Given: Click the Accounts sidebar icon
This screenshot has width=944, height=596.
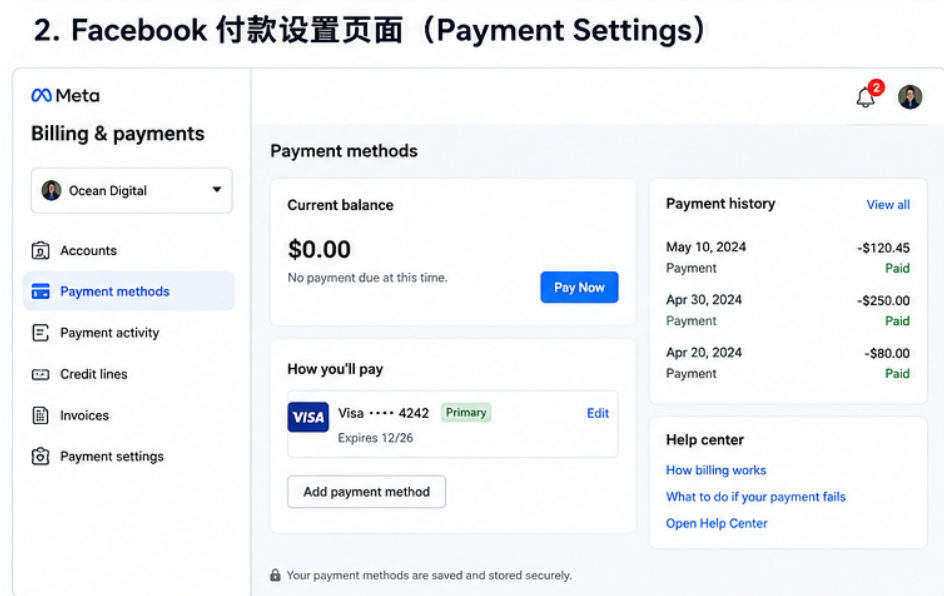Looking at the screenshot, I should [x=40, y=250].
